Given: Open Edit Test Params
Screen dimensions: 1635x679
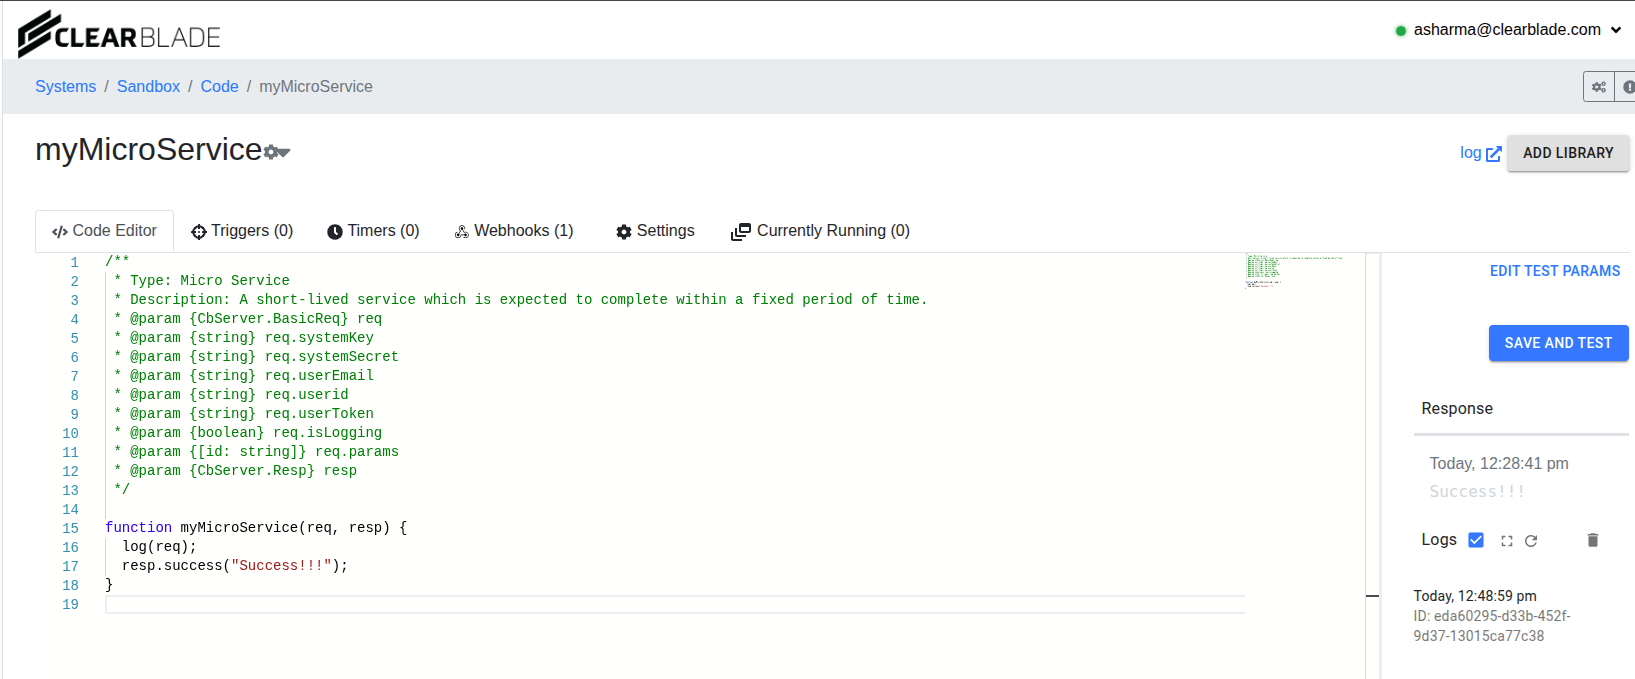Looking at the screenshot, I should pos(1554,271).
